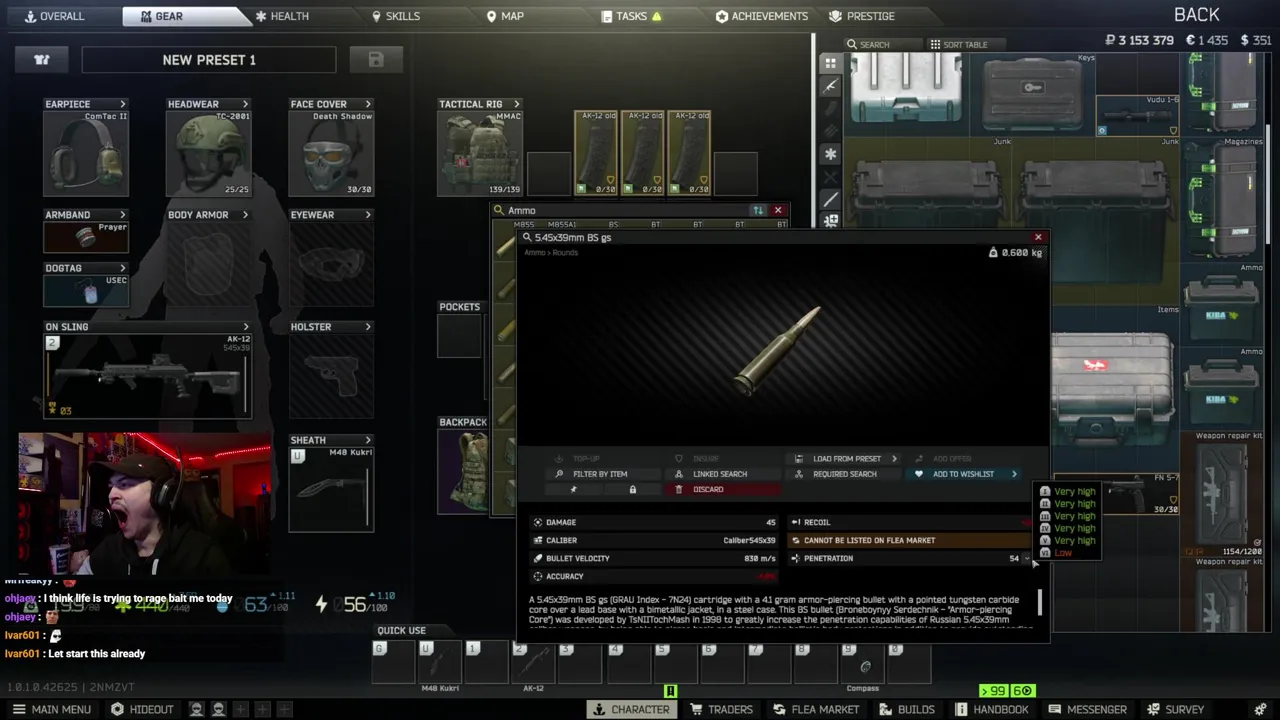The height and width of the screenshot is (720, 1280).
Task: Select the weapons stash filter icon
Action: 830,86
